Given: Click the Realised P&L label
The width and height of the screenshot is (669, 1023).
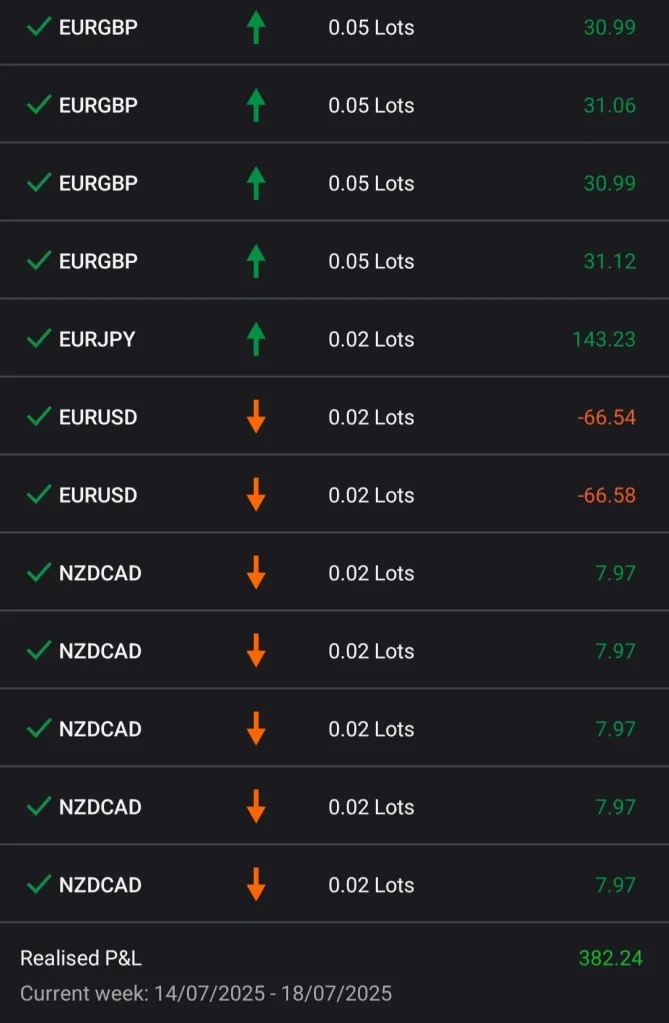Looking at the screenshot, I should (x=81, y=958).
